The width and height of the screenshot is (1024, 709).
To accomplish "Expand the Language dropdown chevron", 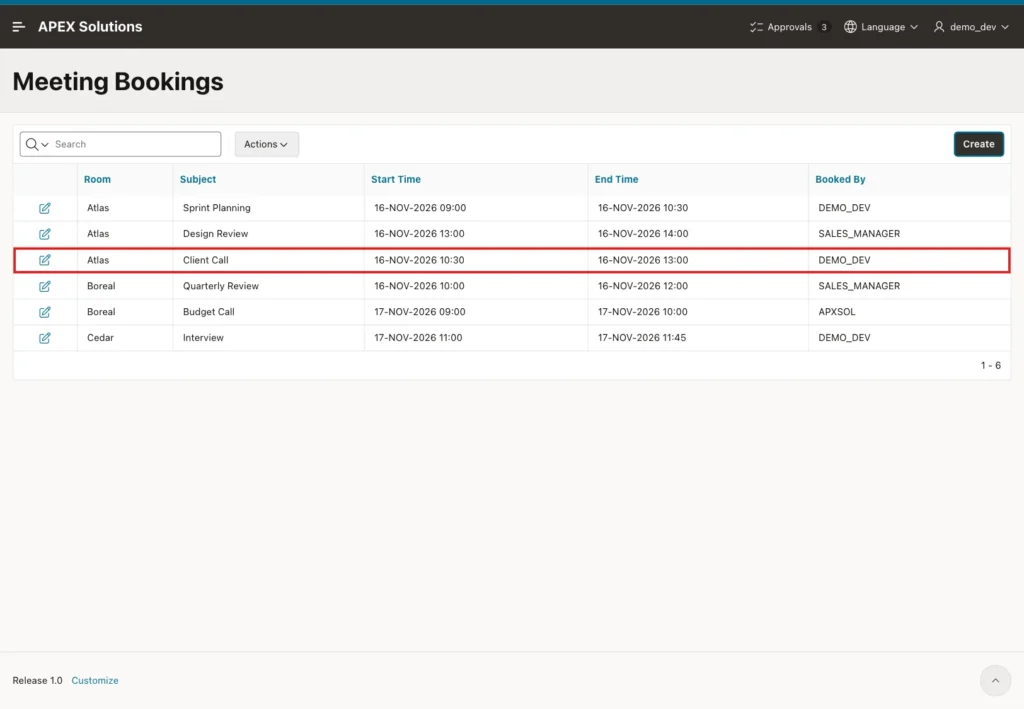I will tap(914, 27).
